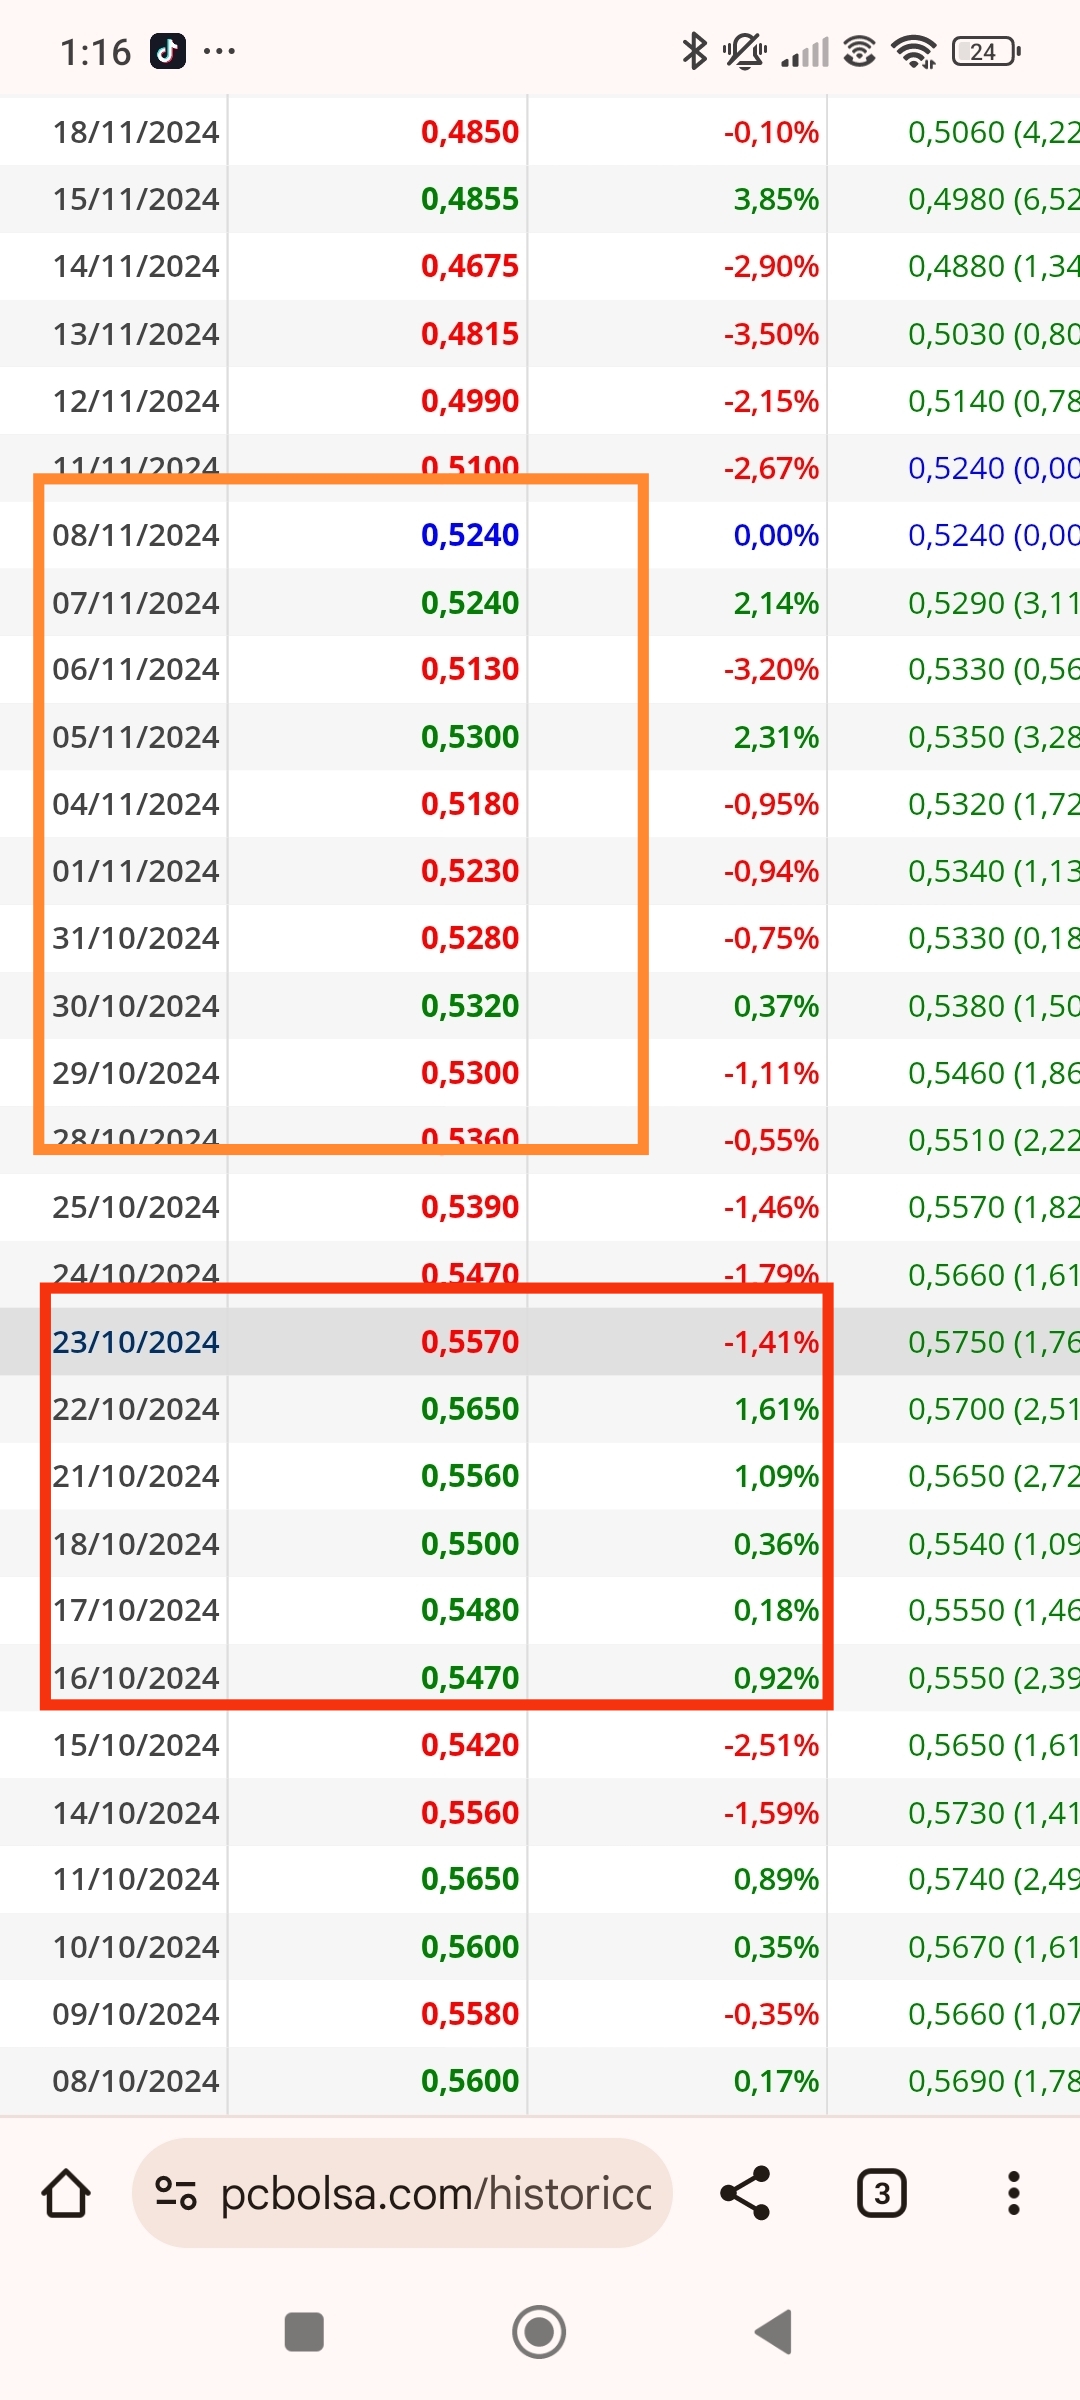The image size is (1080, 2400).
Task: Tap the TikTok notification icon in status bar
Action: 168,51
